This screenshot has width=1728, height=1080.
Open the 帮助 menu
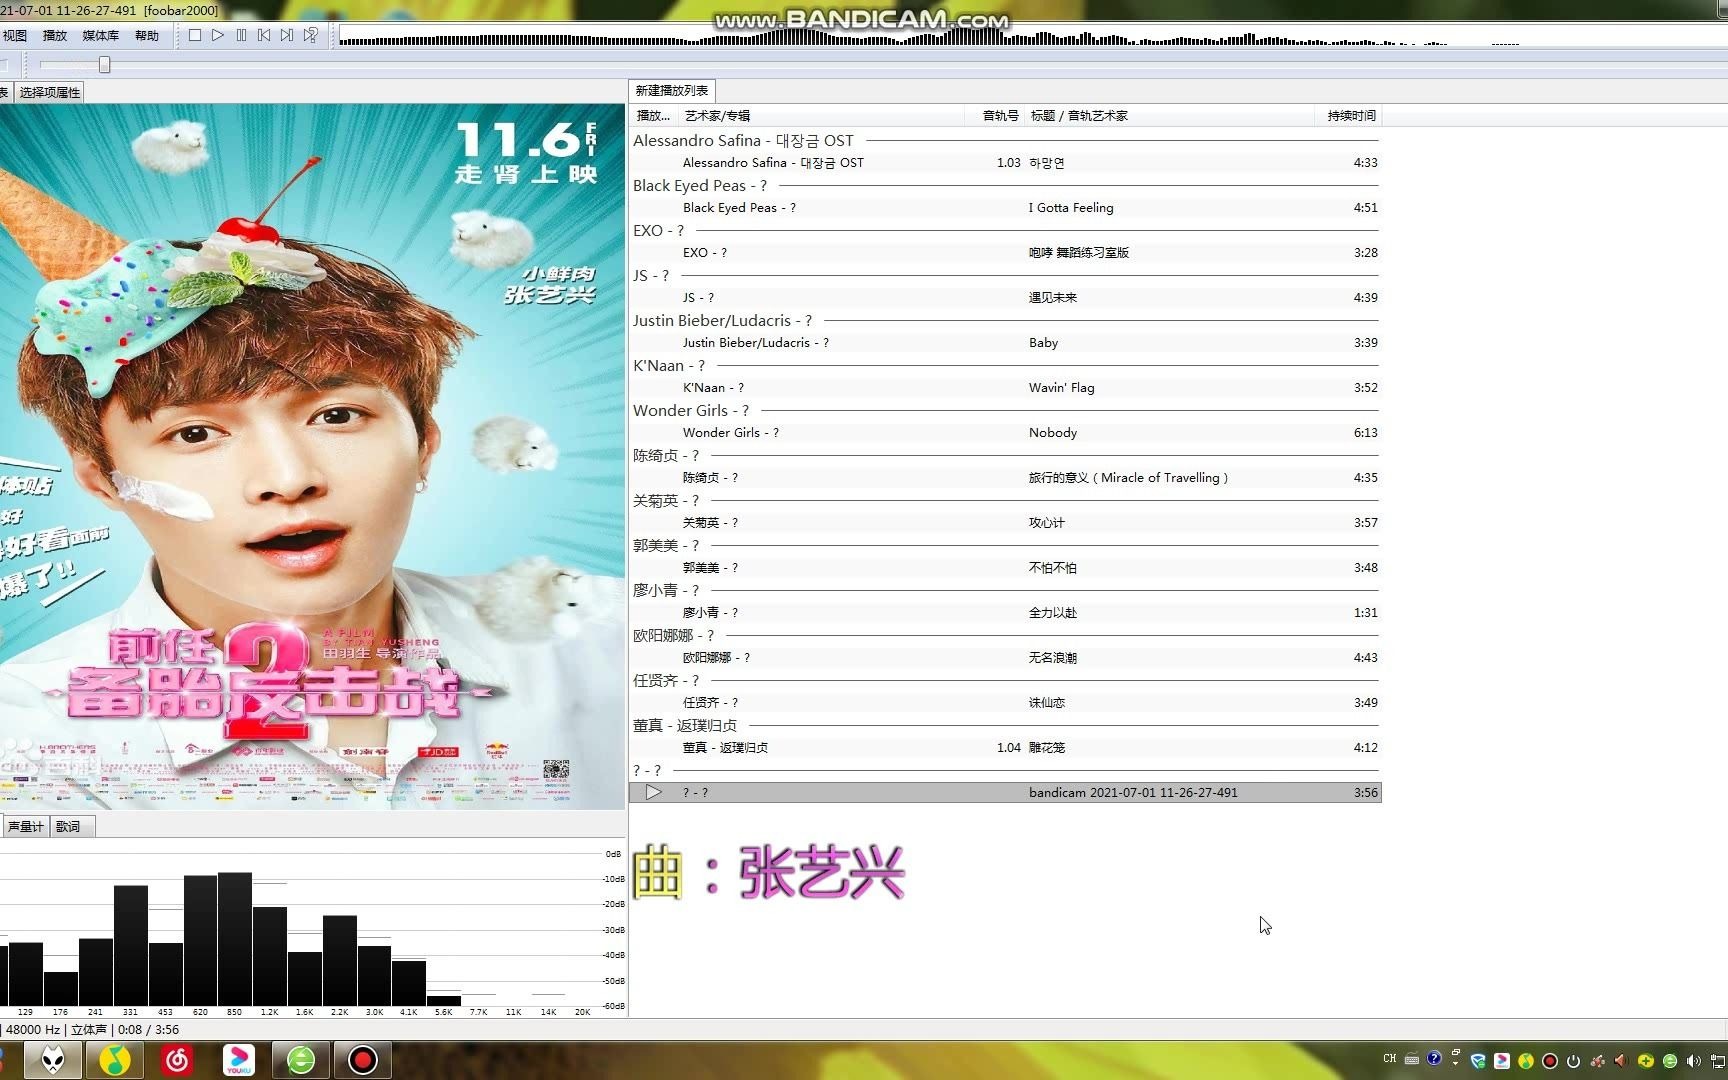click(x=147, y=35)
